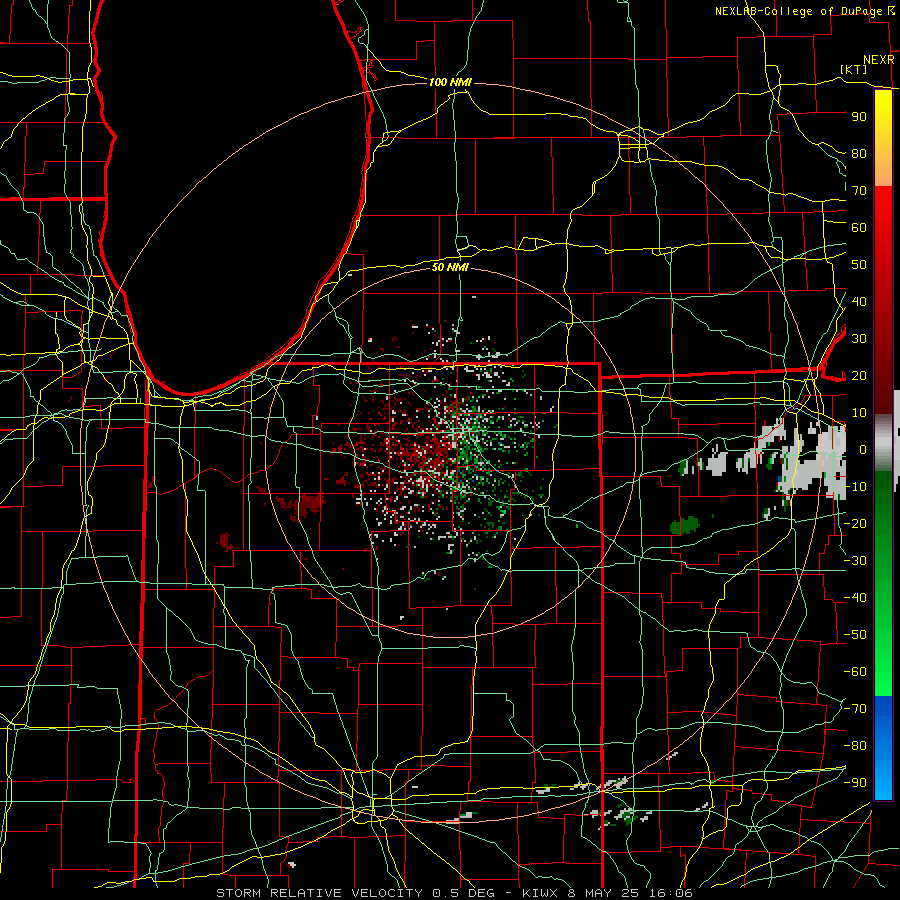900x900 pixels.
Task: Pick the blue segment of the color bar
Action: coord(883,748)
